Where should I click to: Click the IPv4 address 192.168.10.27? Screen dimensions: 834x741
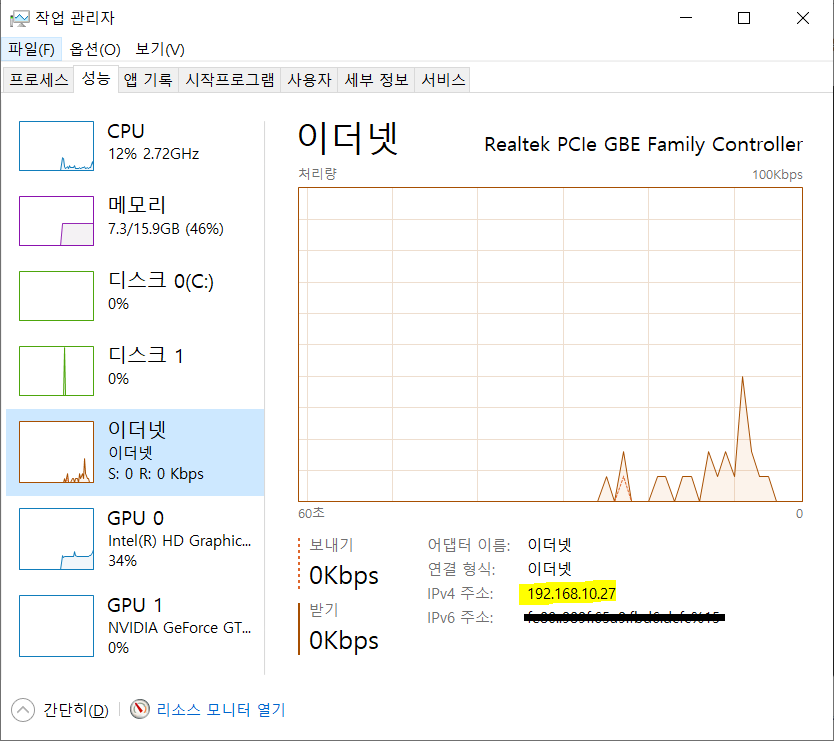(571, 594)
